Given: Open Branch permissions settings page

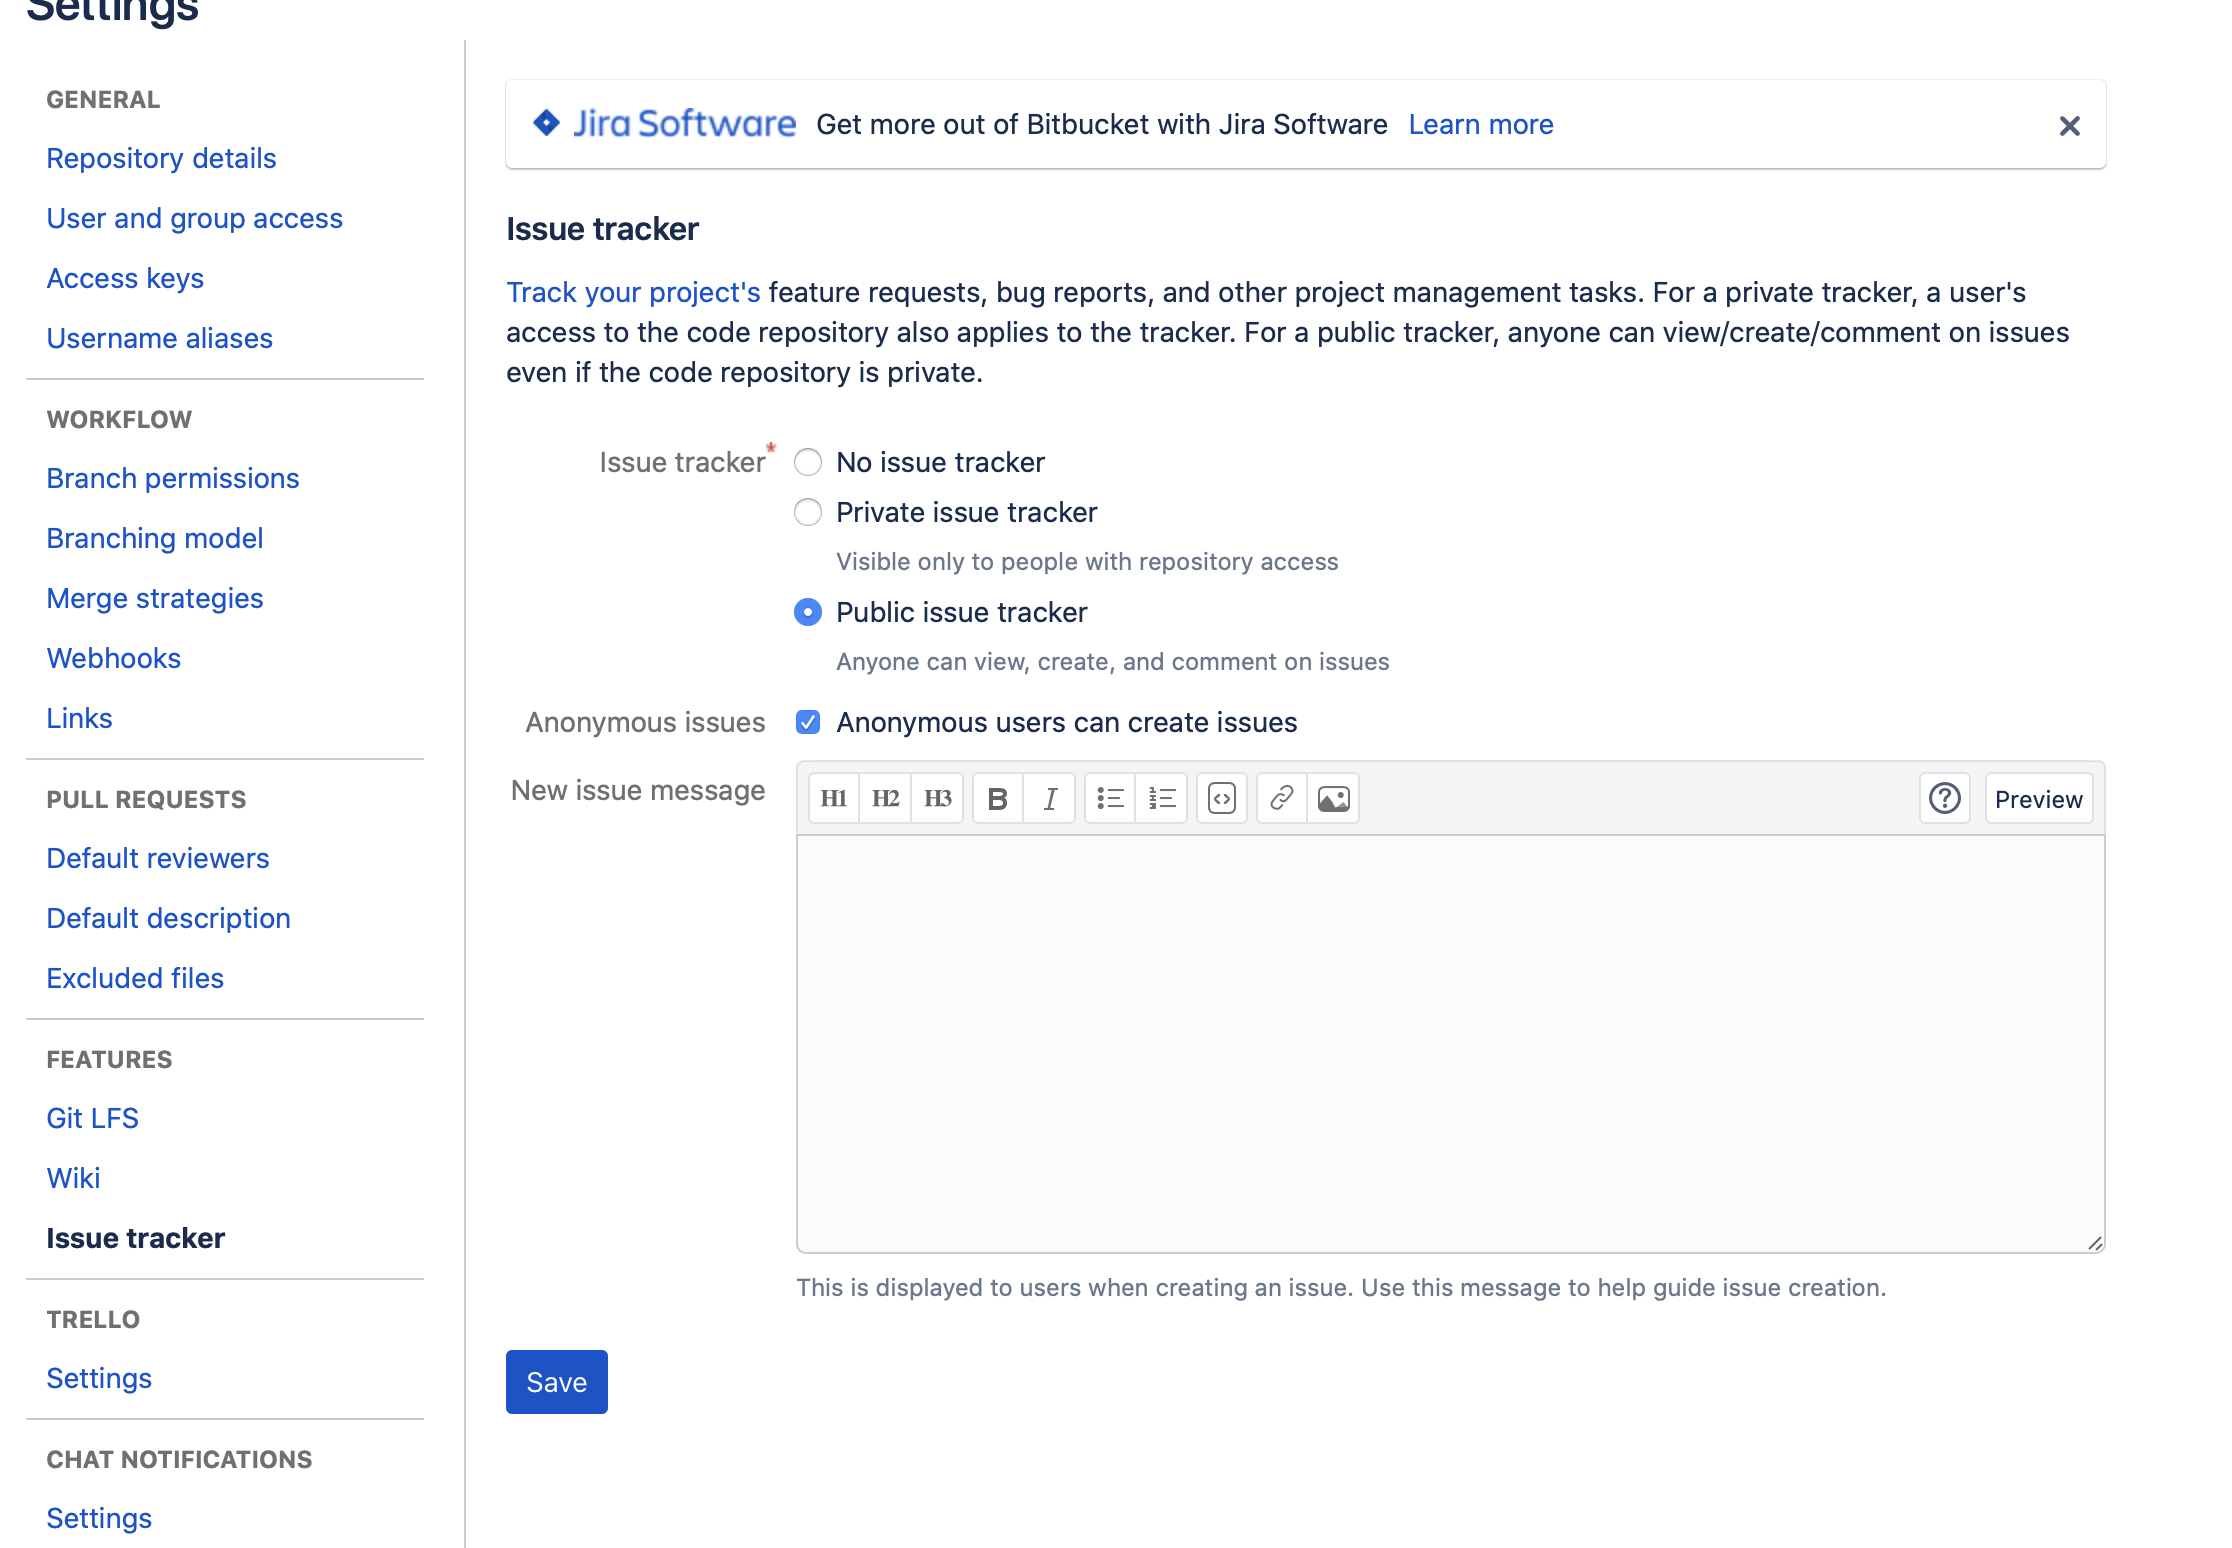Looking at the screenshot, I should (173, 478).
